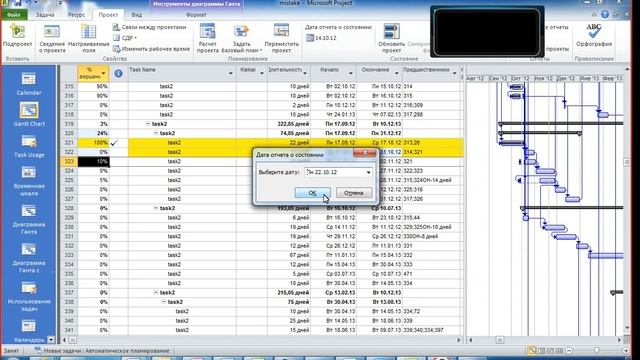Screen dimensions: 640x360
Task: Open Начало column filter dropdown
Action: (x=351, y=73)
